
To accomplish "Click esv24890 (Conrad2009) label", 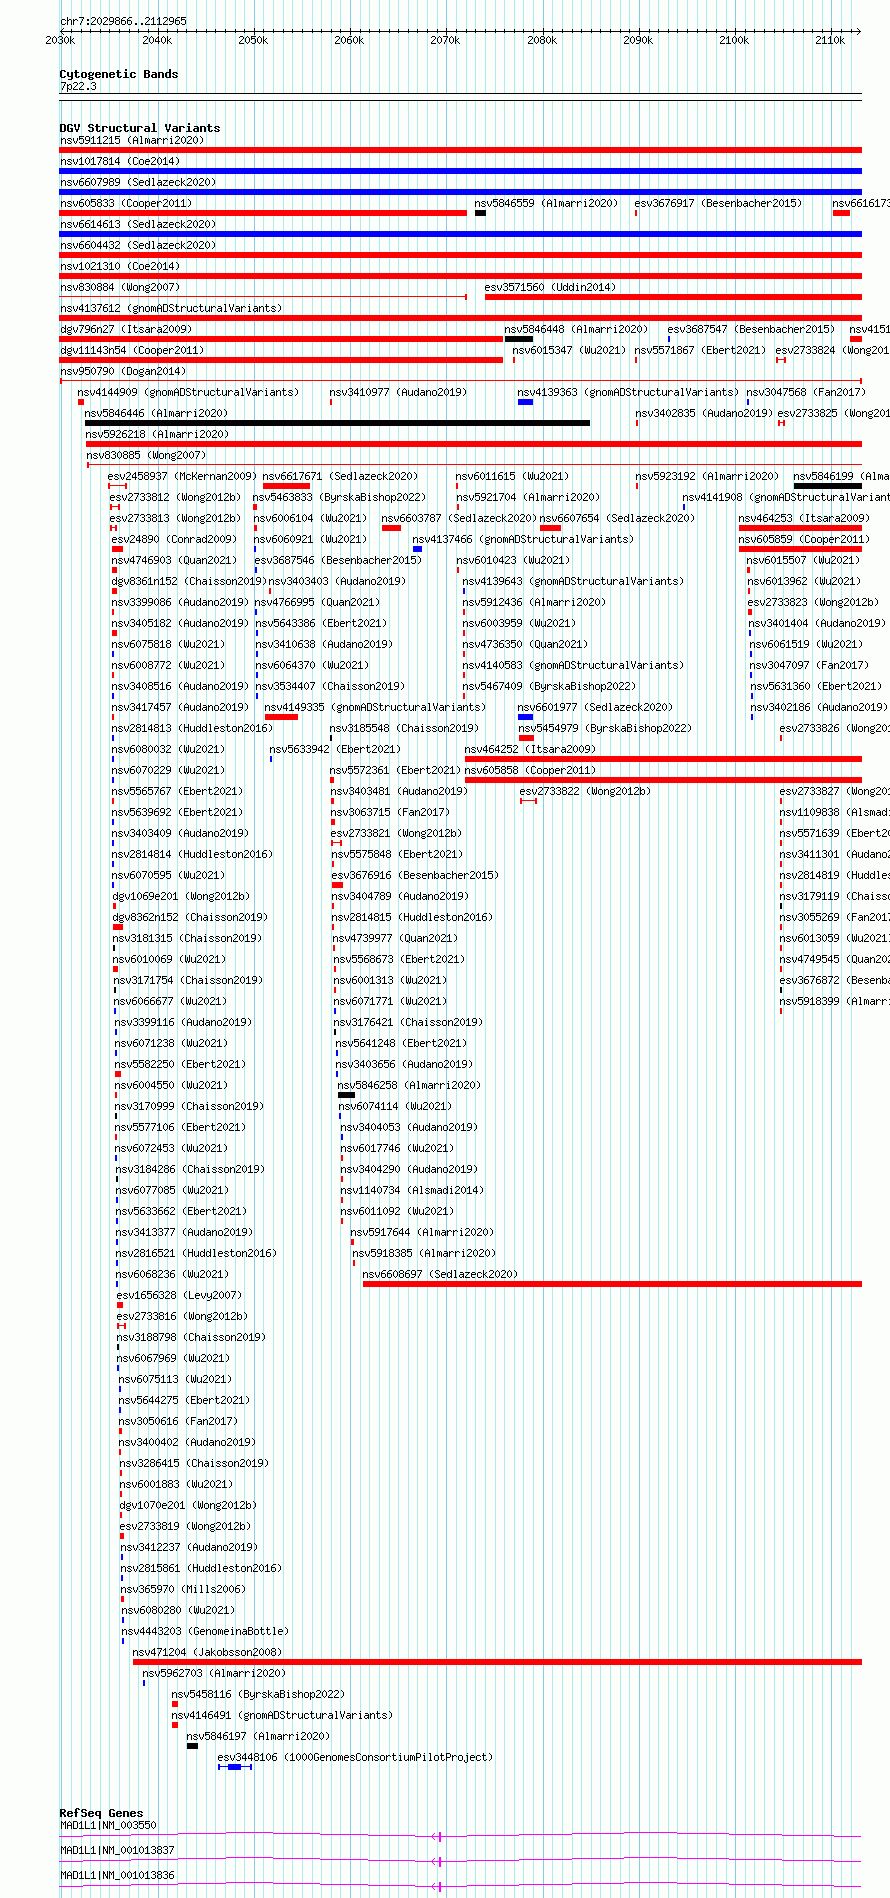I will pyautogui.click(x=174, y=539).
